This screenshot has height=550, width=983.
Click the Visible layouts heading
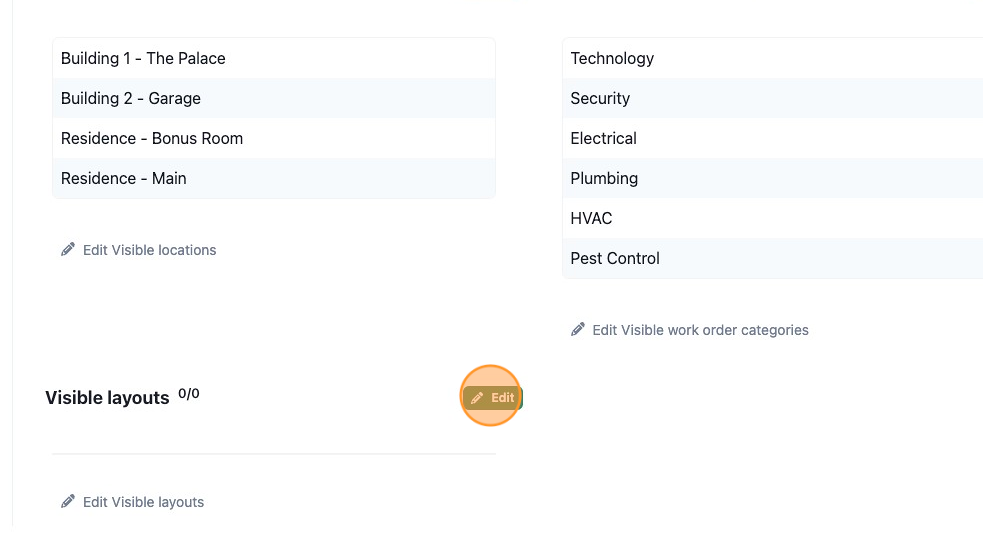point(107,398)
